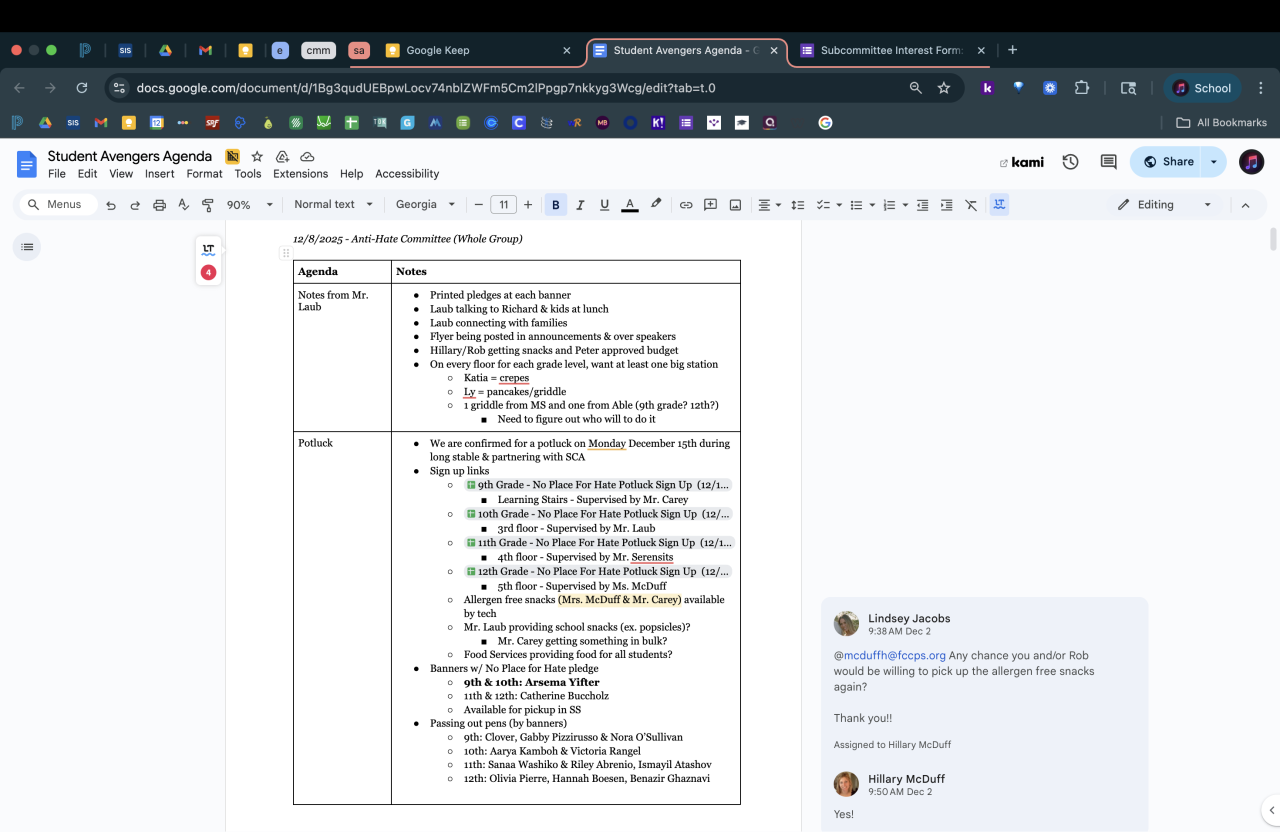Insert an image from the toolbar
Image resolution: width=1280 pixels, height=832 pixels.
(735, 205)
